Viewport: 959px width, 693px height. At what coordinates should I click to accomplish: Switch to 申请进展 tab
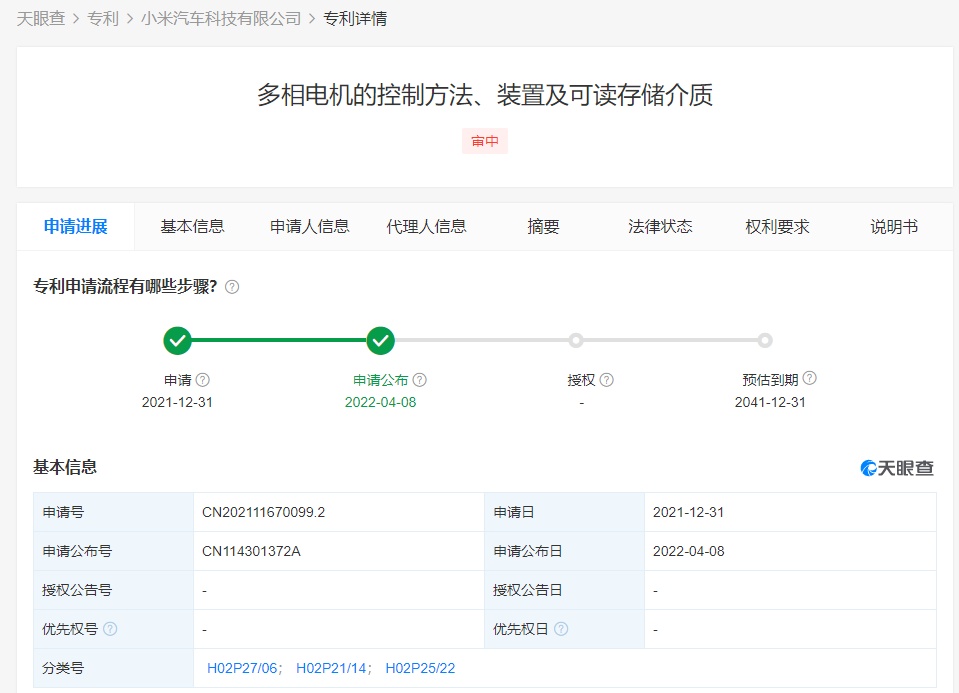pos(75,227)
